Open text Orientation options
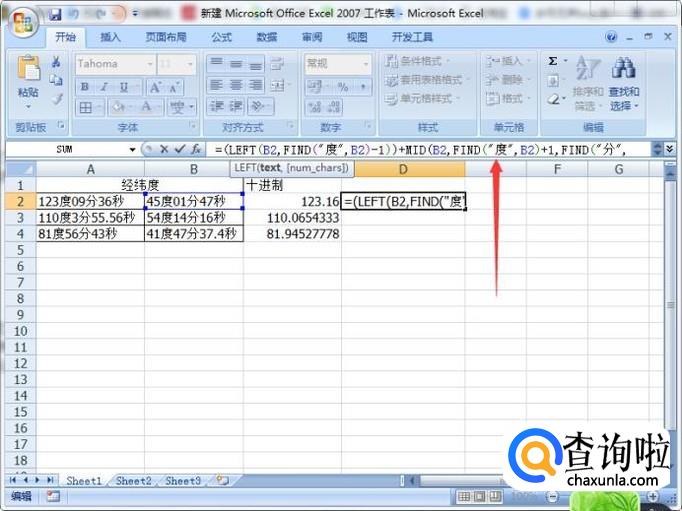 (259, 107)
